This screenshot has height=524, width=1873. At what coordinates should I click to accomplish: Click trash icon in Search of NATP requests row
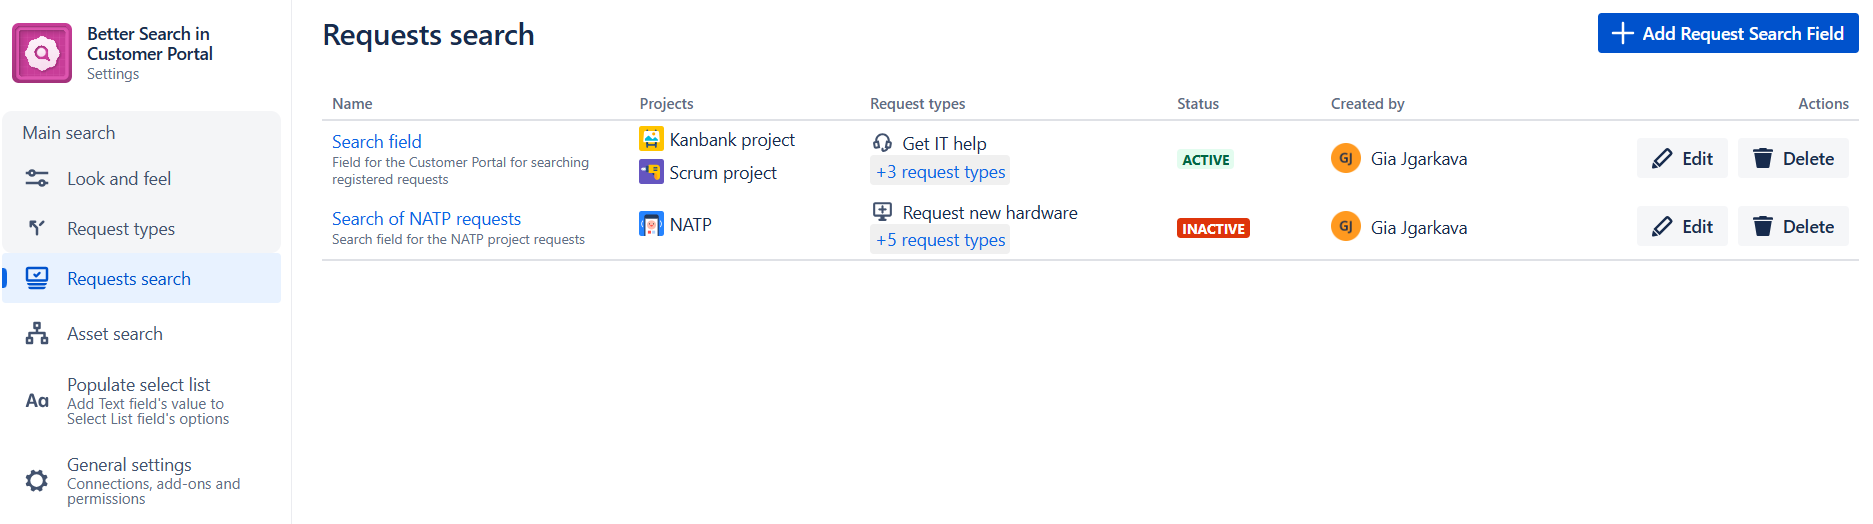(1763, 227)
